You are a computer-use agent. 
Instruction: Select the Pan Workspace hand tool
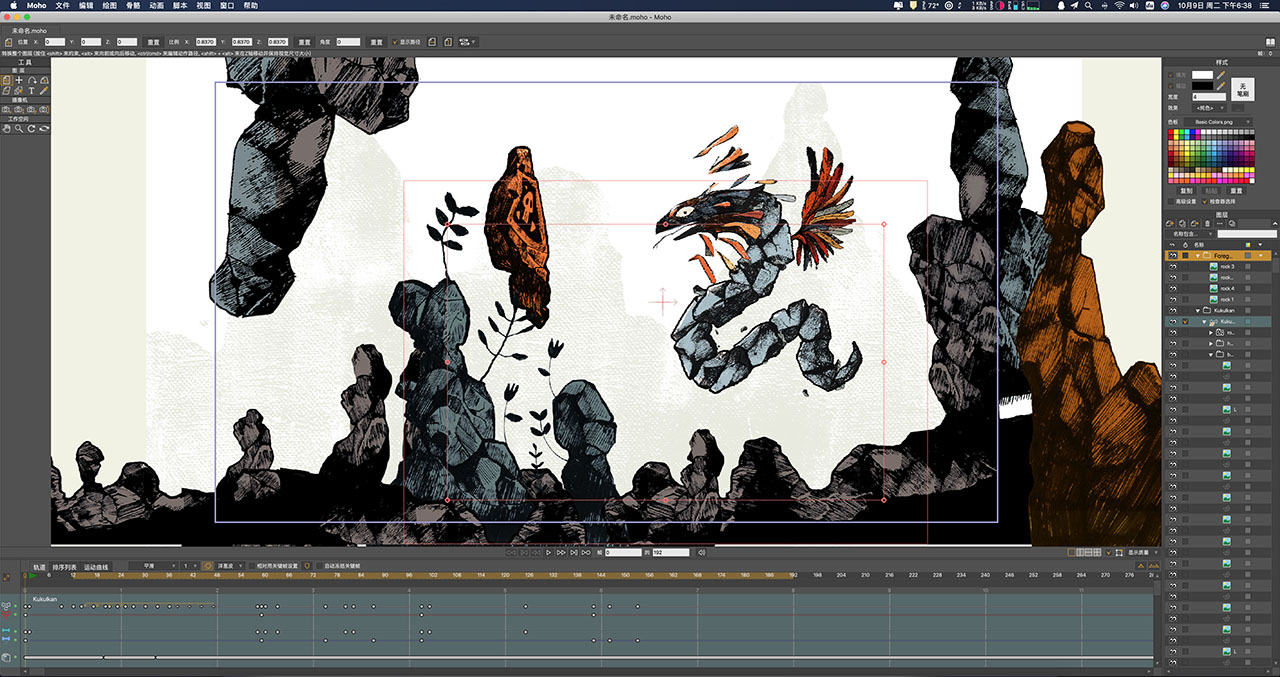coord(6,128)
